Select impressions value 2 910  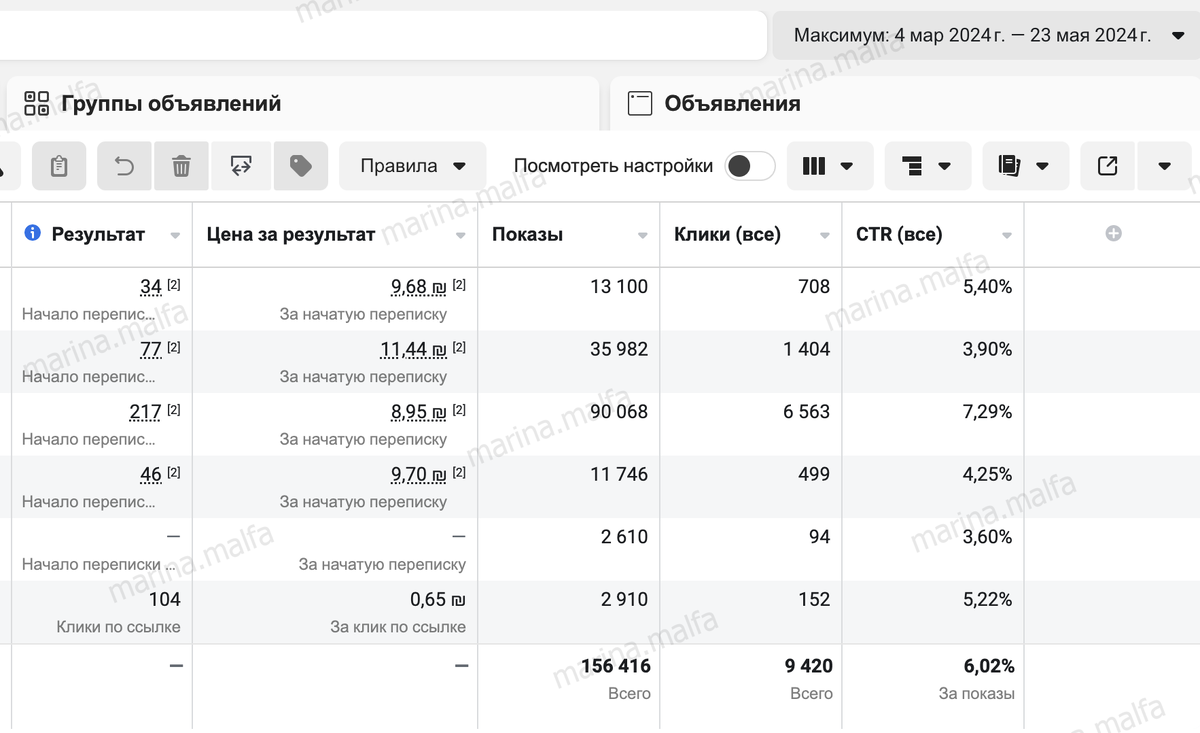point(625,600)
